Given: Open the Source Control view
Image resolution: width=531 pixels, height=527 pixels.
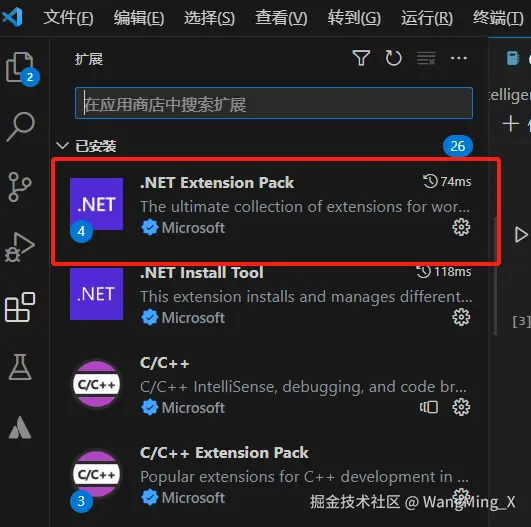Looking at the screenshot, I should [x=20, y=187].
